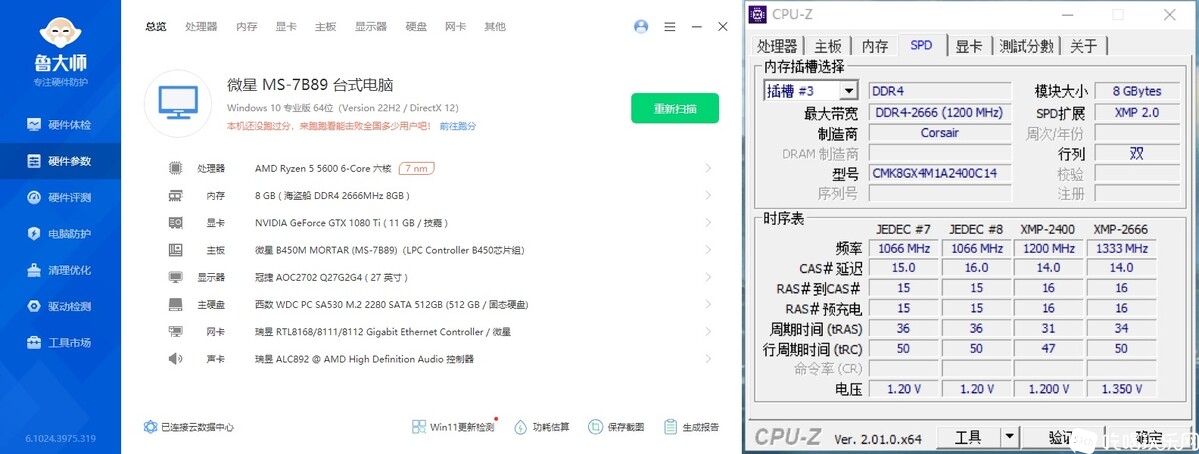1199x454 pixels.
Task: Open Win11更新检测 tool
Action: tap(453, 427)
